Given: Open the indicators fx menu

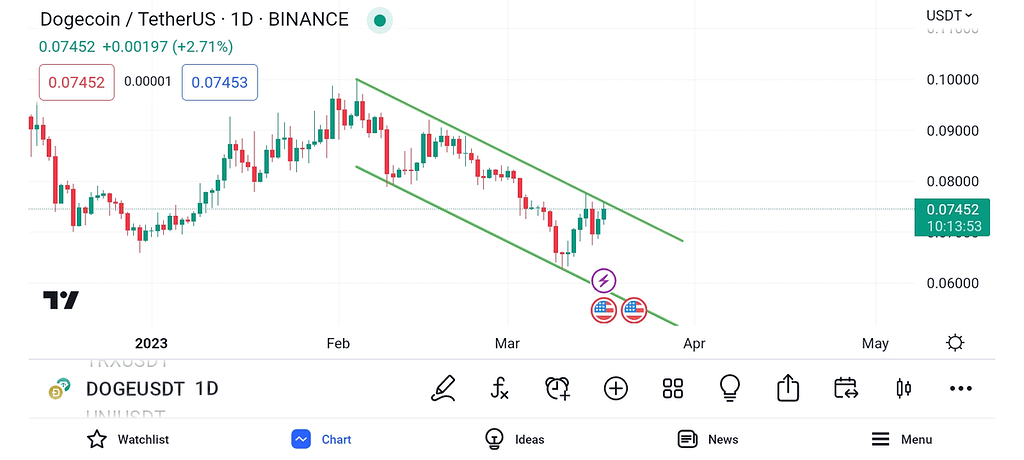Looking at the screenshot, I should (x=500, y=388).
